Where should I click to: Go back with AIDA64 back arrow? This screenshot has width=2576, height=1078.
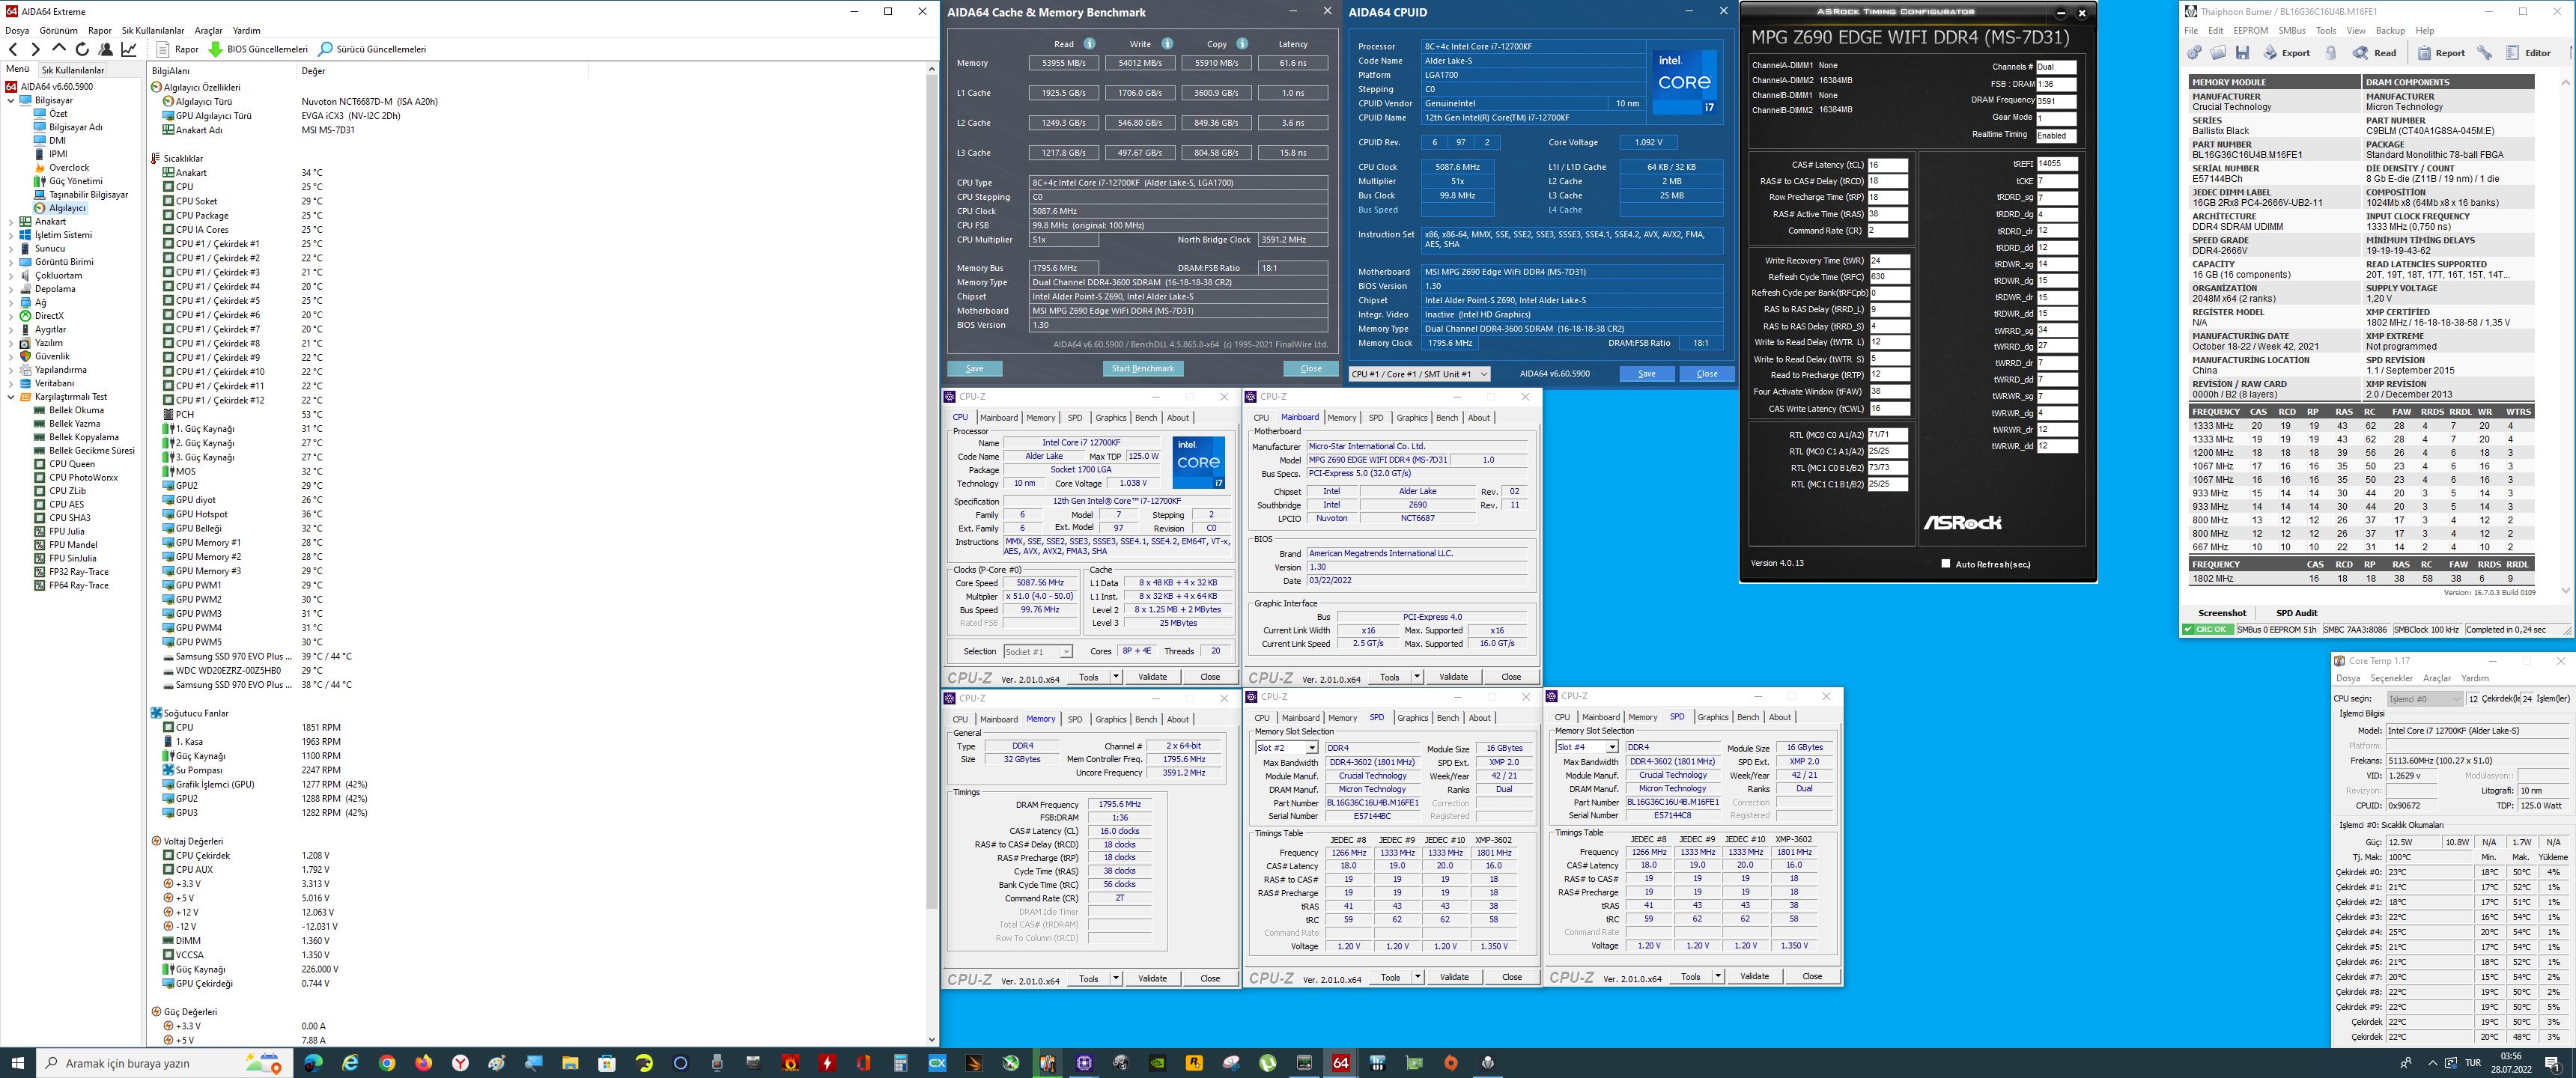[x=13, y=49]
